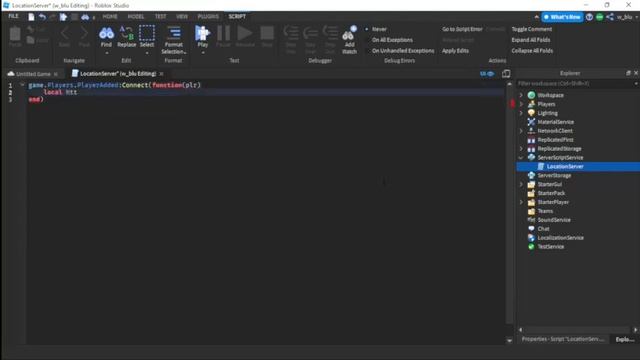This screenshot has height=360, width=640.
Task: Click the Explorer horizontal scrollbar right arrow
Action: point(636,330)
